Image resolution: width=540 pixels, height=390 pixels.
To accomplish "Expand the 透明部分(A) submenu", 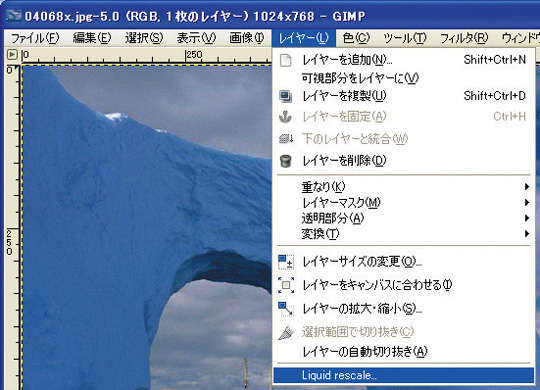I will (404, 218).
